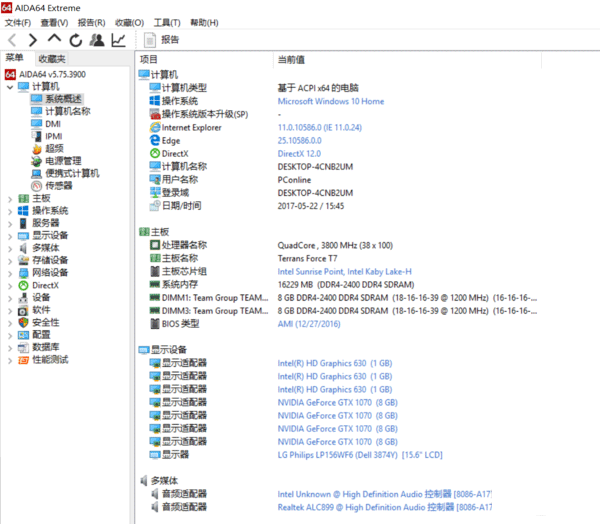Click the Forward navigation arrow
600x524 pixels.
33,40
